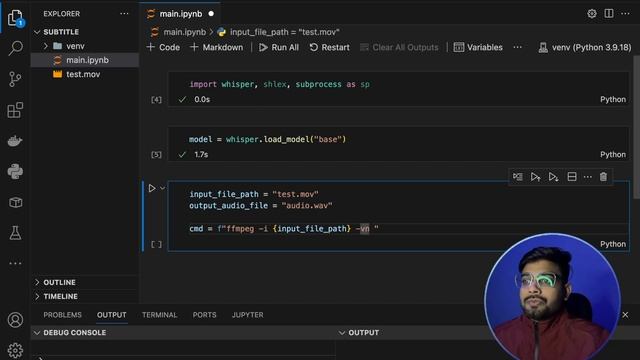The image size is (640, 360).
Task: Click the notebook vertical scrollbar
Action: [x=636, y=127]
